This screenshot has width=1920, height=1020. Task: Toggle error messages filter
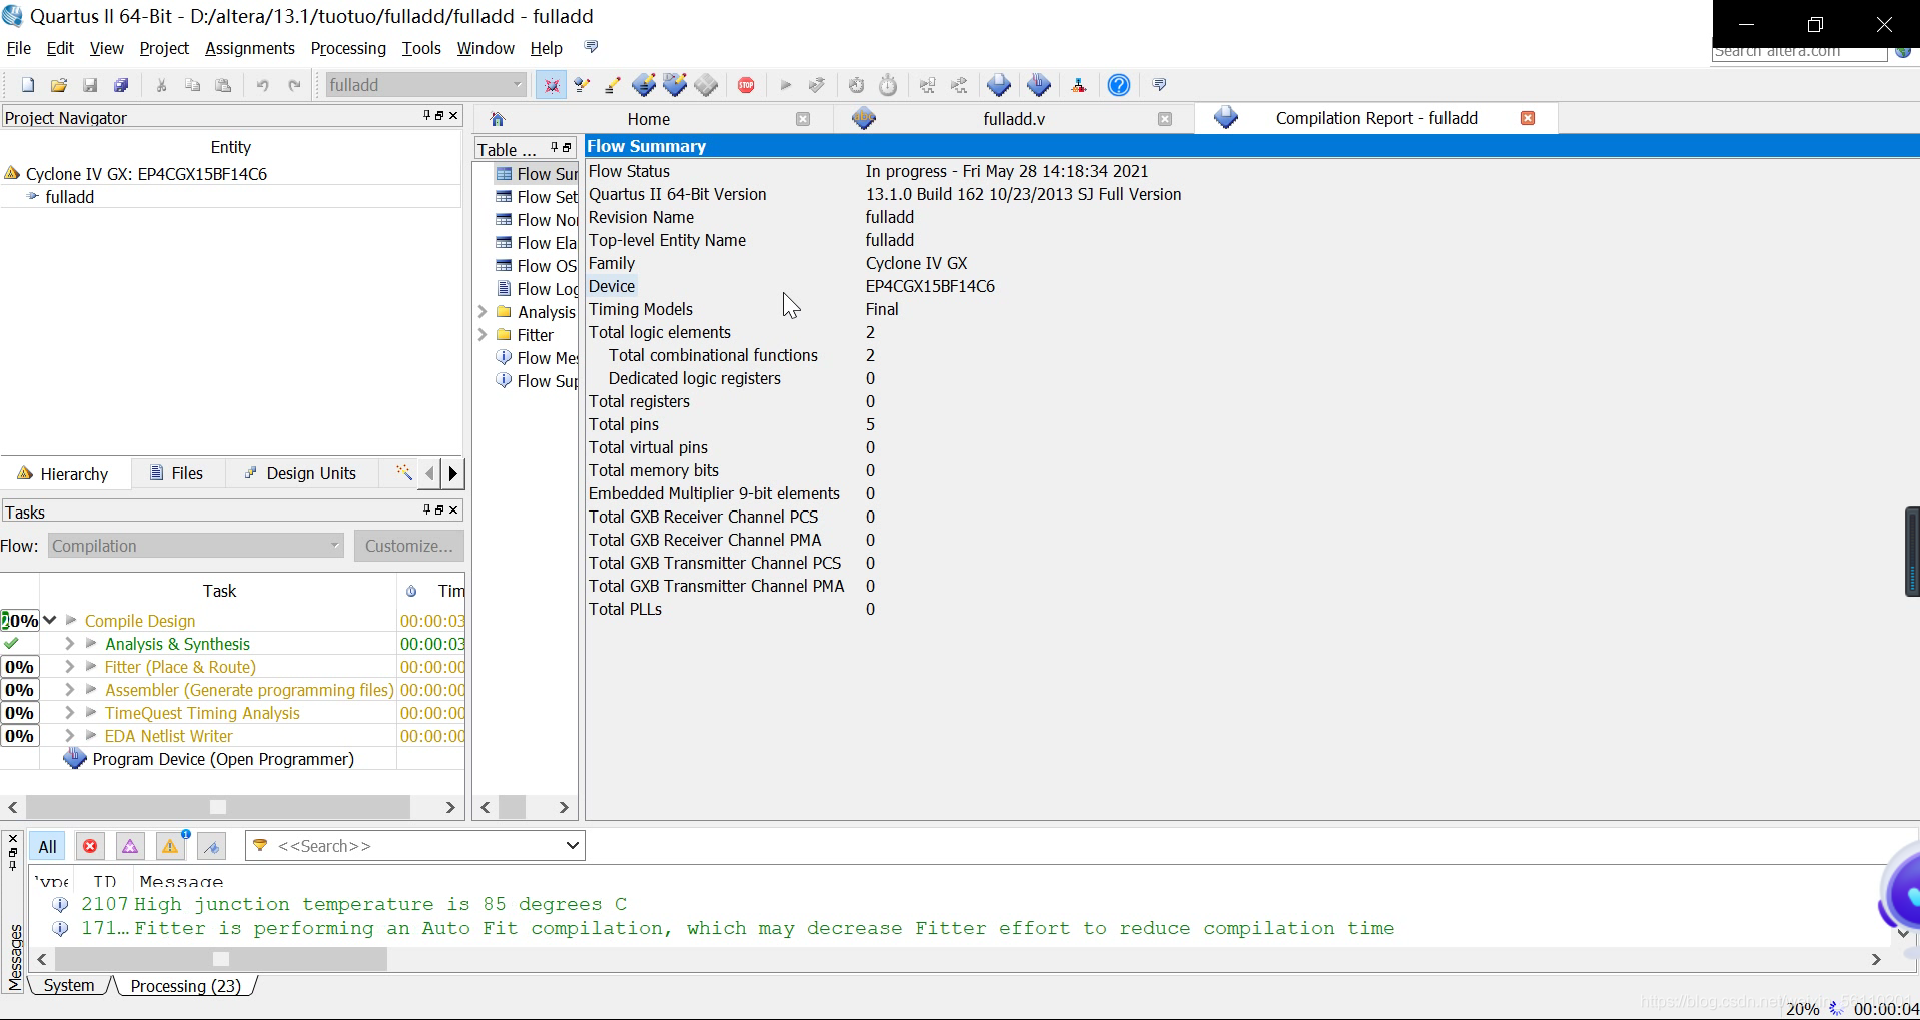(x=90, y=846)
